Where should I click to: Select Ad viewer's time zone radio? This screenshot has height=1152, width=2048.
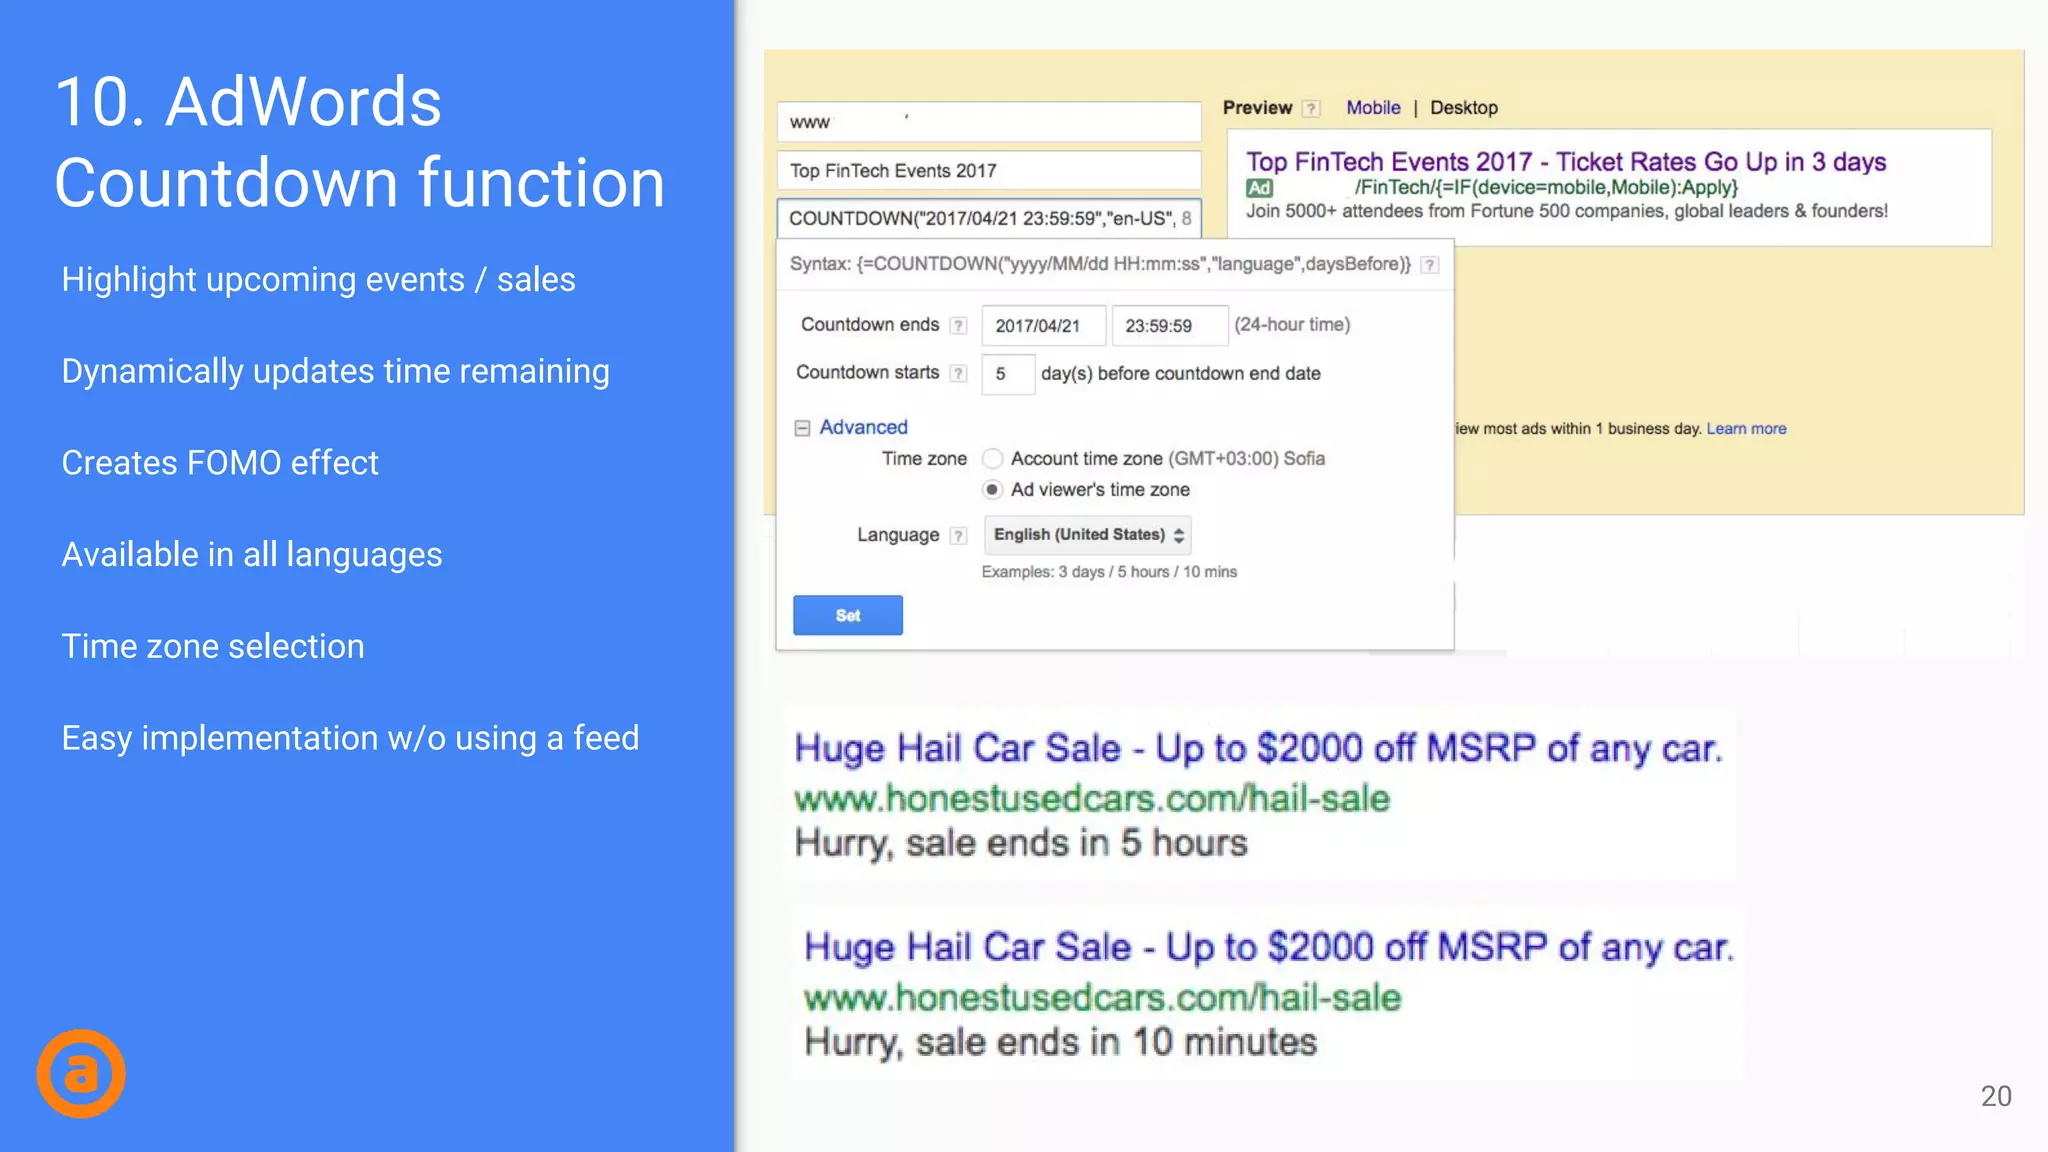pyautogui.click(x=992, y=490)
